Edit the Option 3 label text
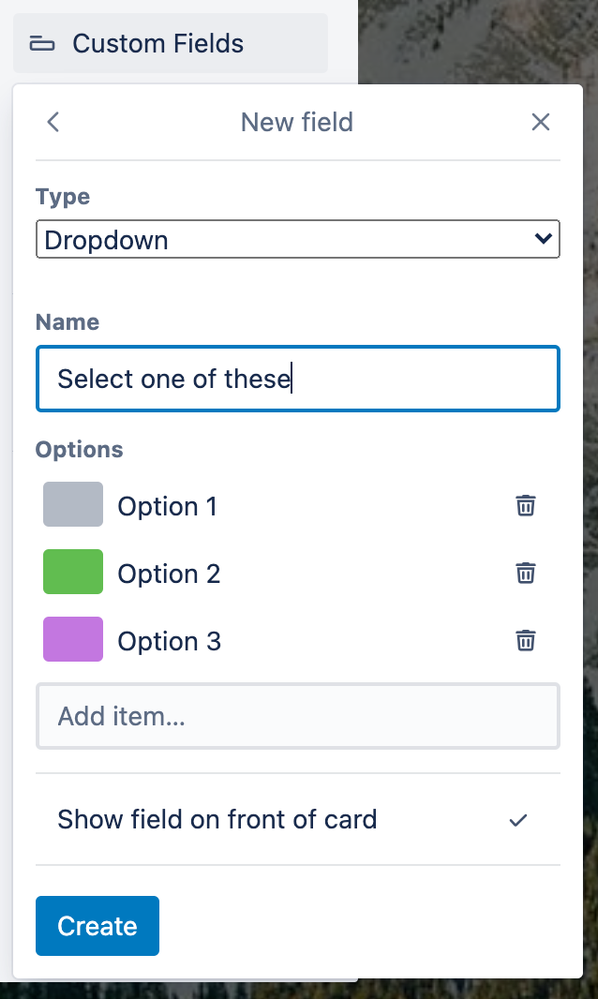598x999 pixels. tap(169, 641)
